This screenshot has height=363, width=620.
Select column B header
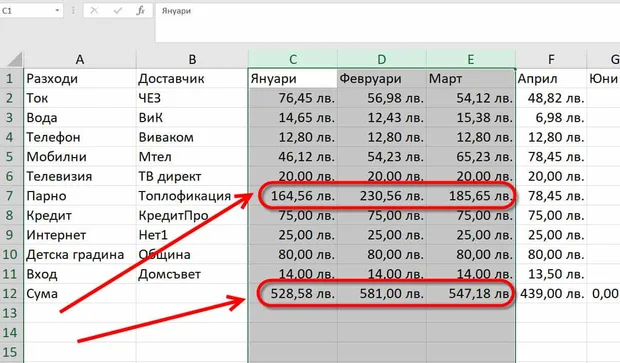tap(192, 59)
